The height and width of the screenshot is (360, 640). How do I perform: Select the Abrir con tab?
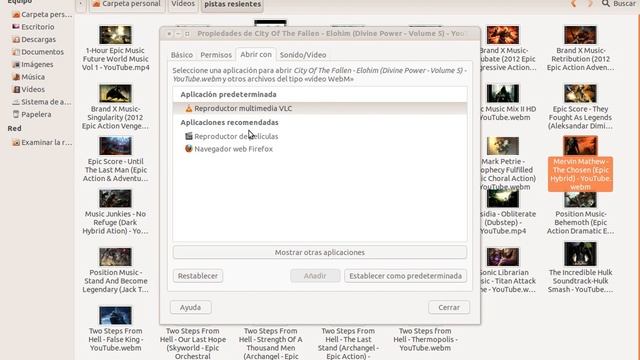(x=256, y=54)
